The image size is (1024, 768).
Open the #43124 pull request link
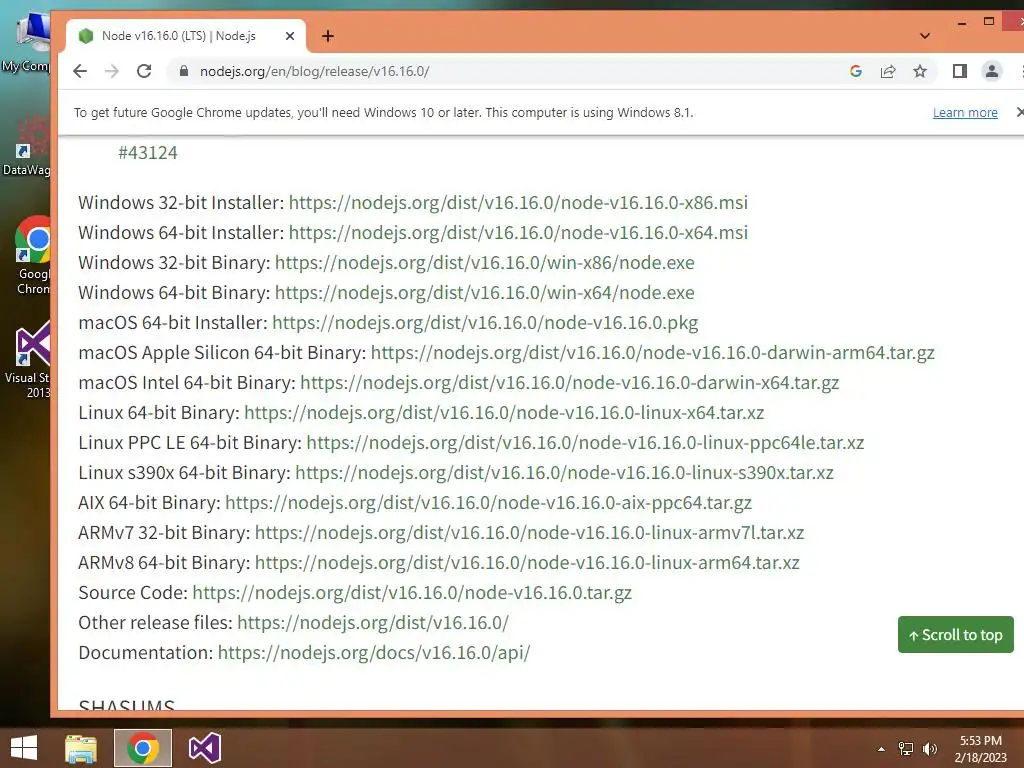click(148, 153)
